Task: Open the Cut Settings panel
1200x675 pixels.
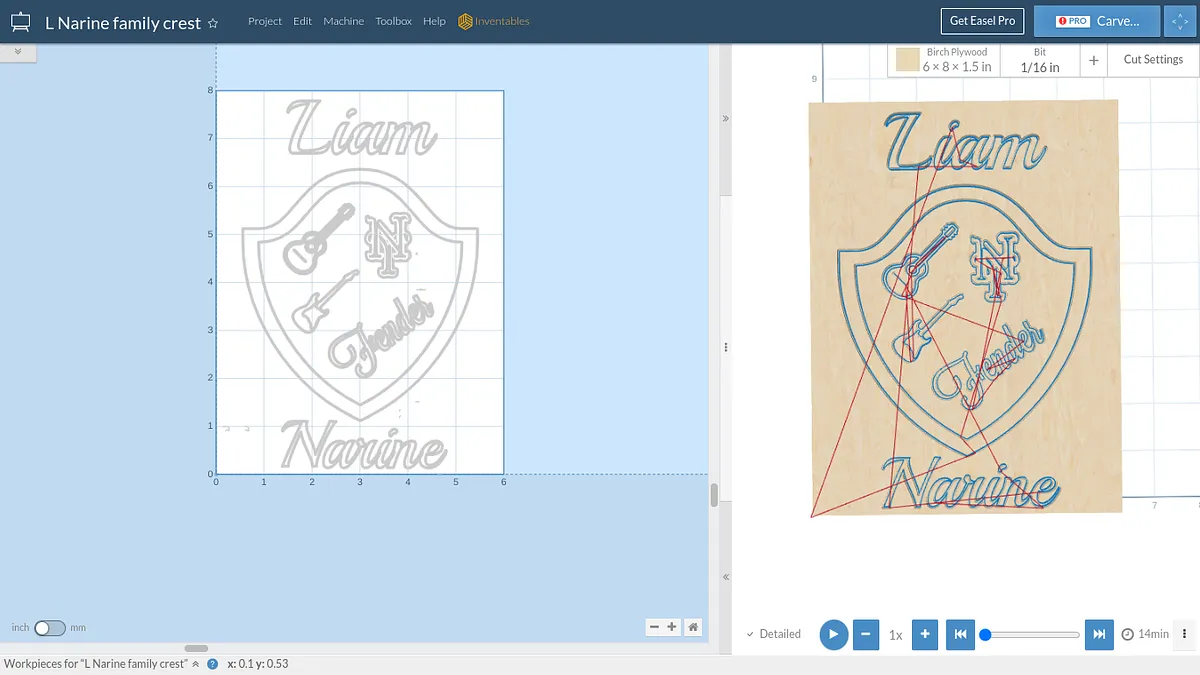Action: 1153,60
